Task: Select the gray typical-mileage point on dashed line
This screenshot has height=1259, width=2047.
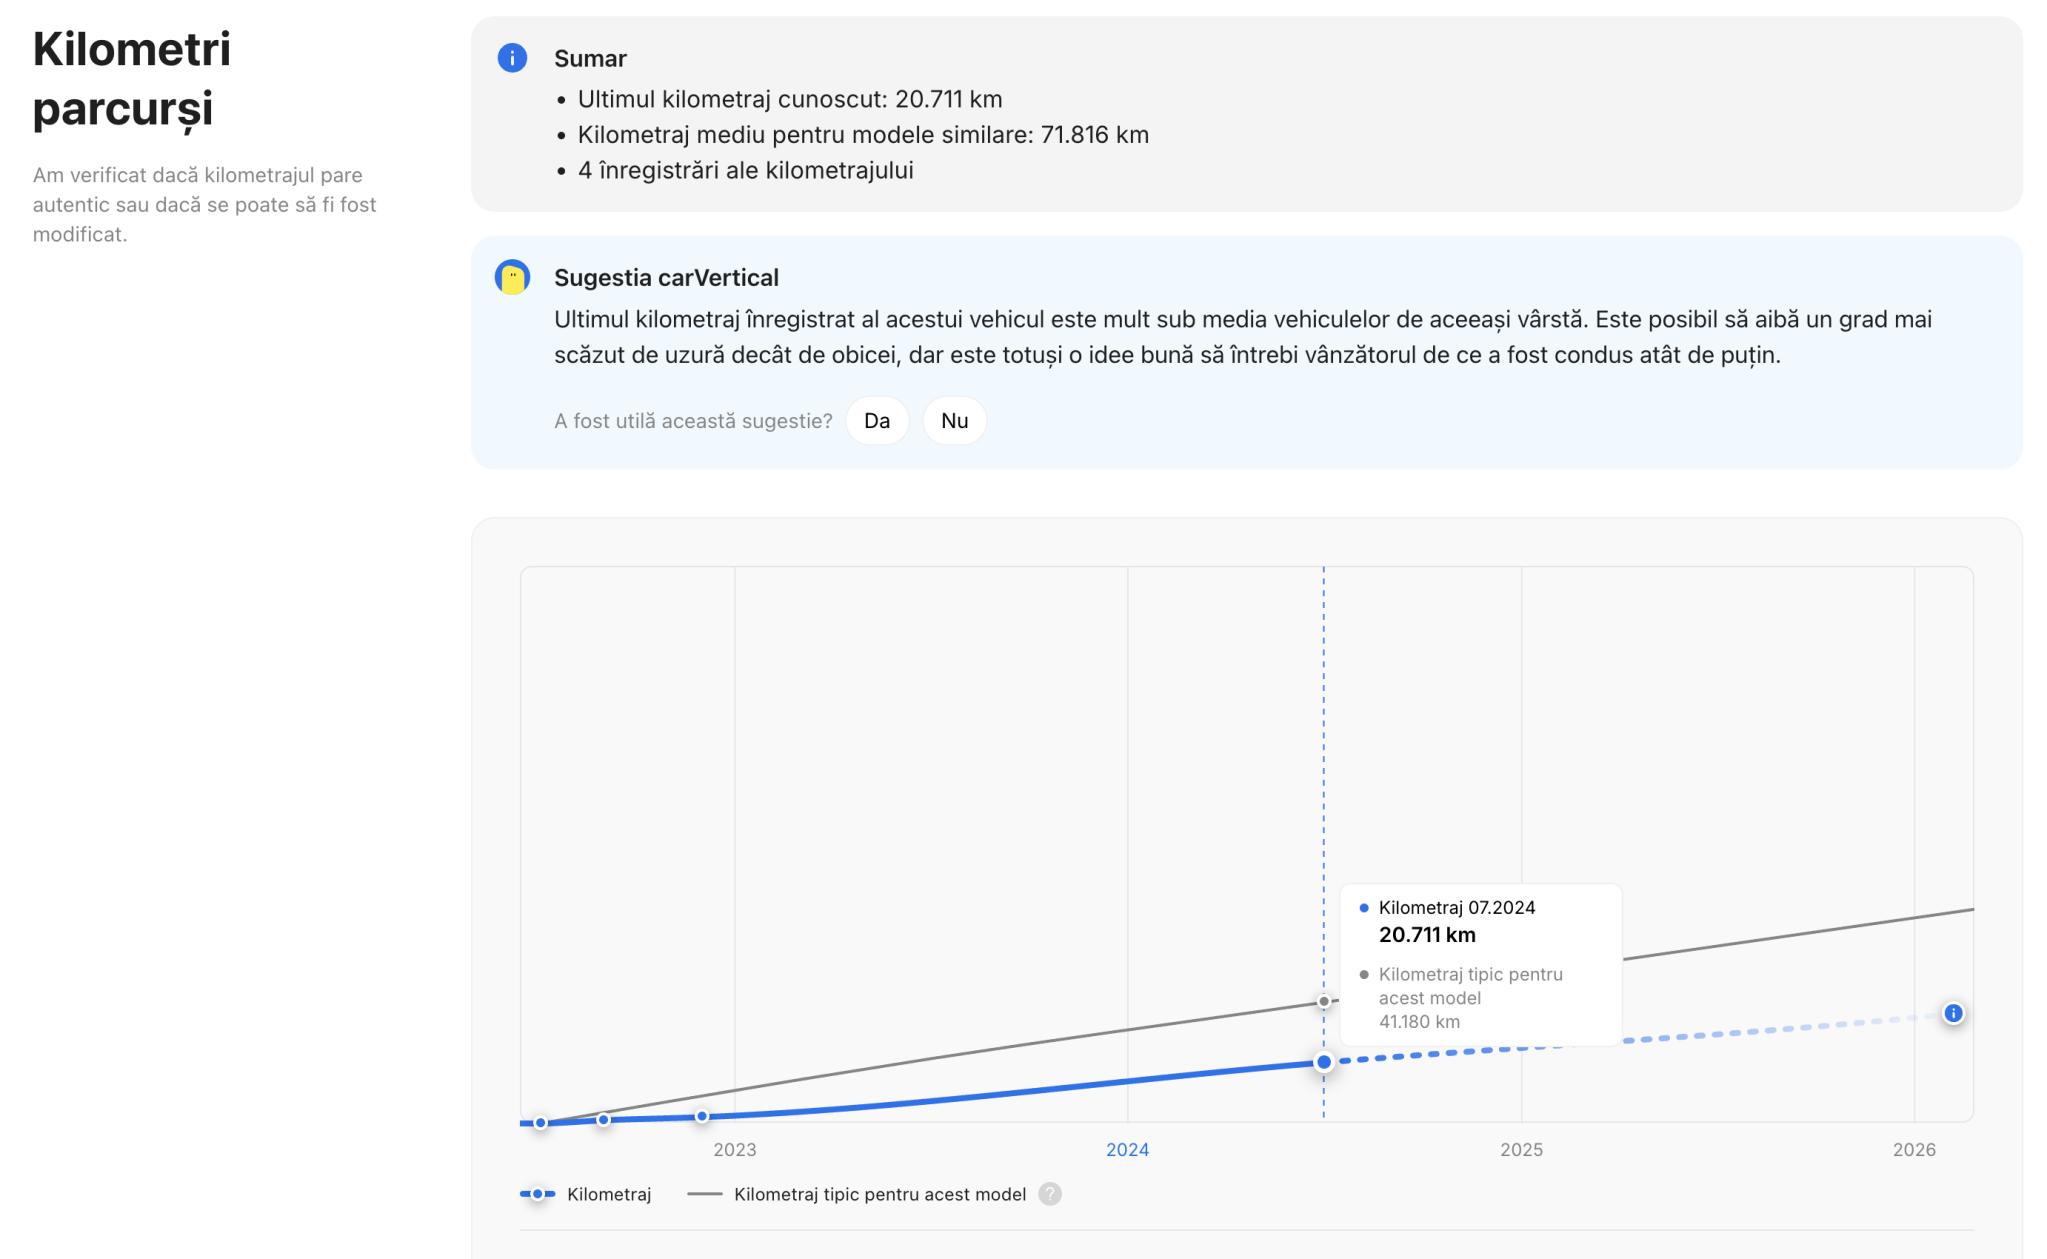Action: click(1323, 1001)
